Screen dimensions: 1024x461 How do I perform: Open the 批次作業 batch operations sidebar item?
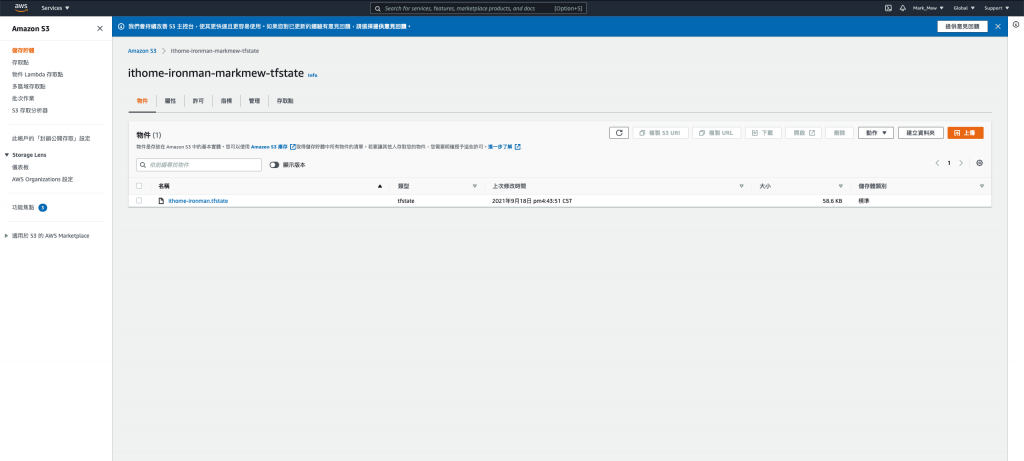[23, 98]
